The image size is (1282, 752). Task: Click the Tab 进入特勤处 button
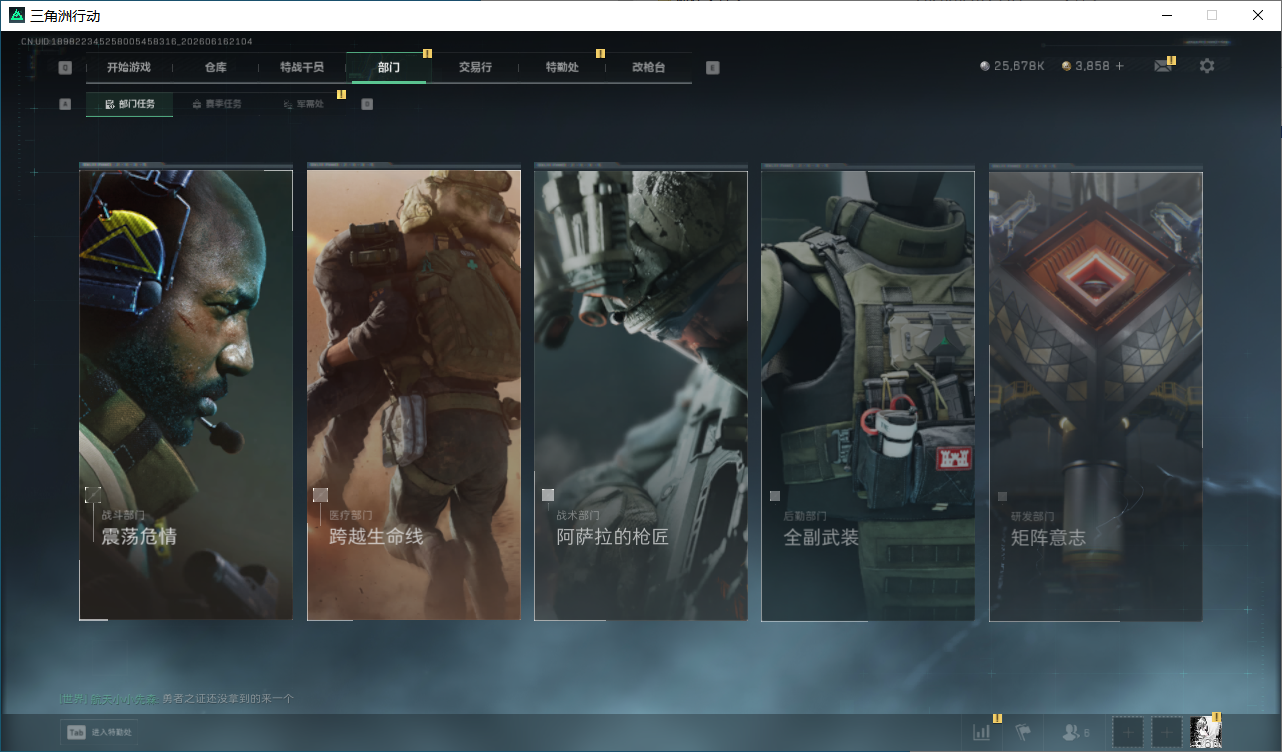[100, 732]
